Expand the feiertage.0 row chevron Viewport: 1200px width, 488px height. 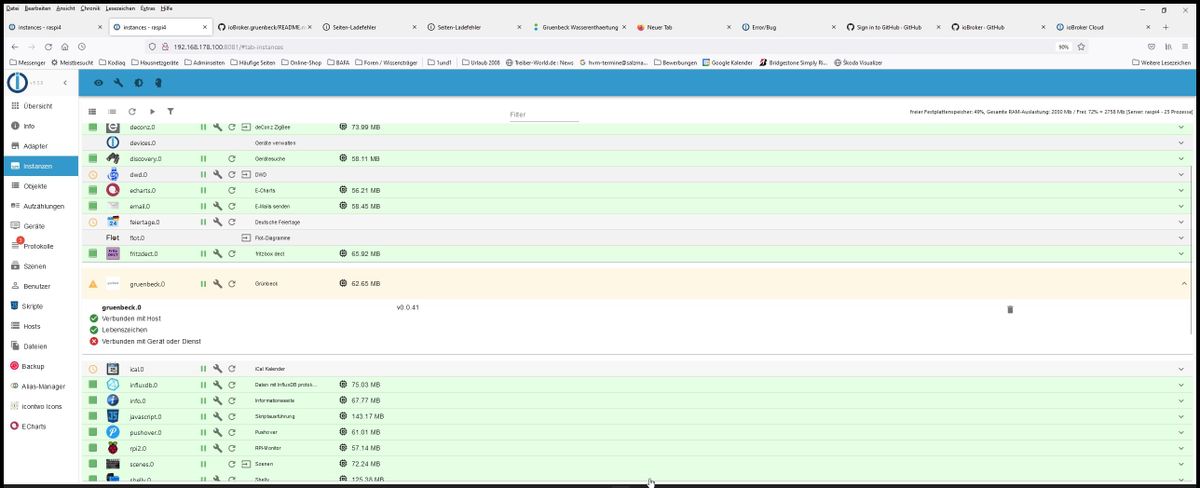1182,221
